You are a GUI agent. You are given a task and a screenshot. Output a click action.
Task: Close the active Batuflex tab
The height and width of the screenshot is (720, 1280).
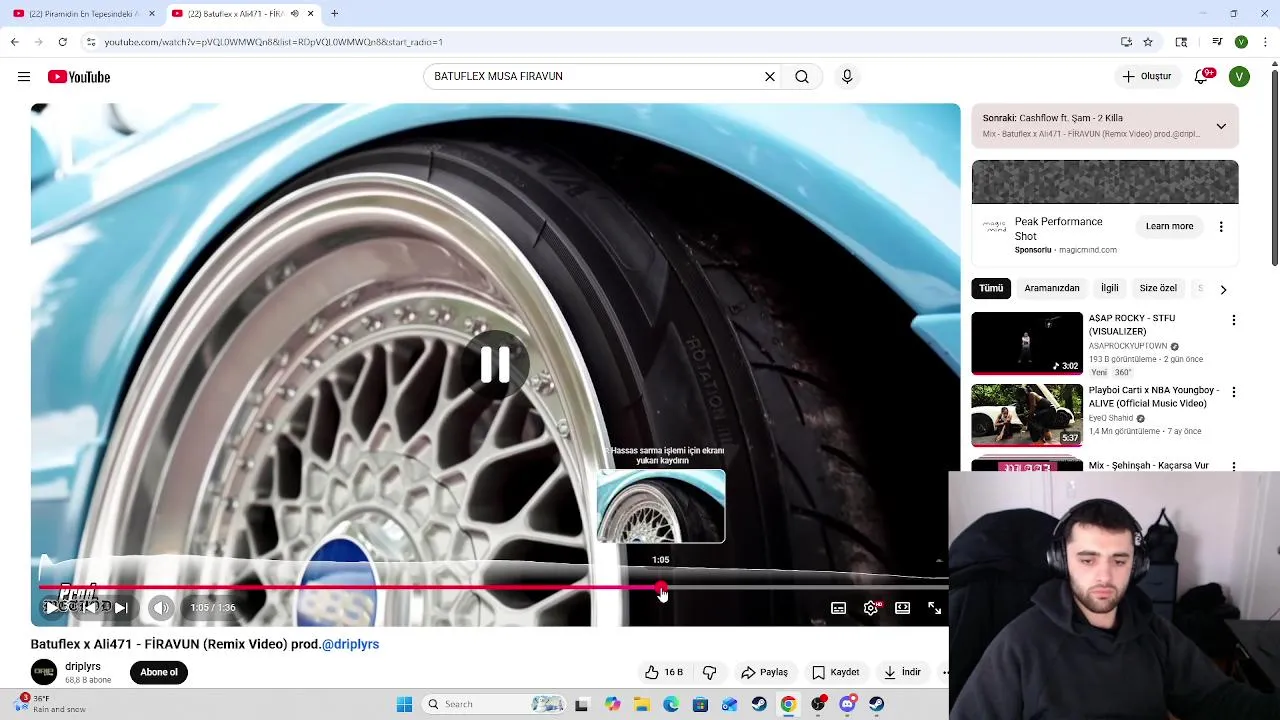tap(310, 14)
